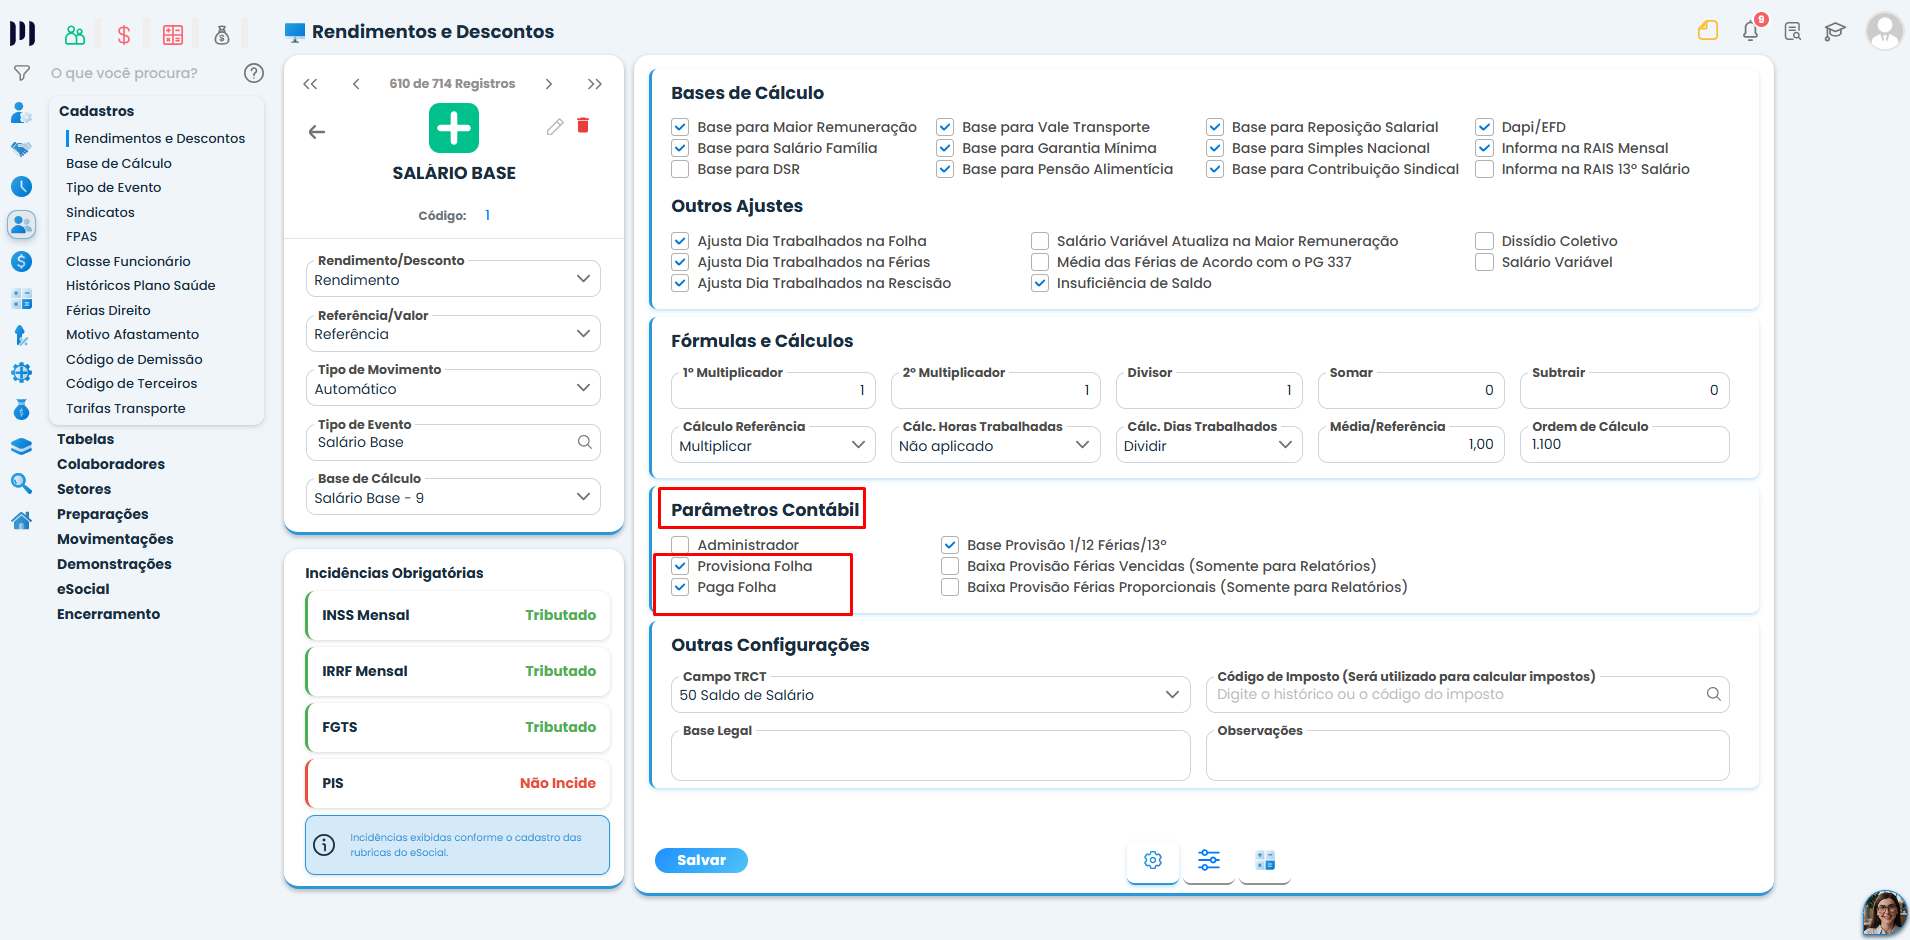
Task: Click the Base Legal text field
Action: pyautogui.click(x=931, y=755)
